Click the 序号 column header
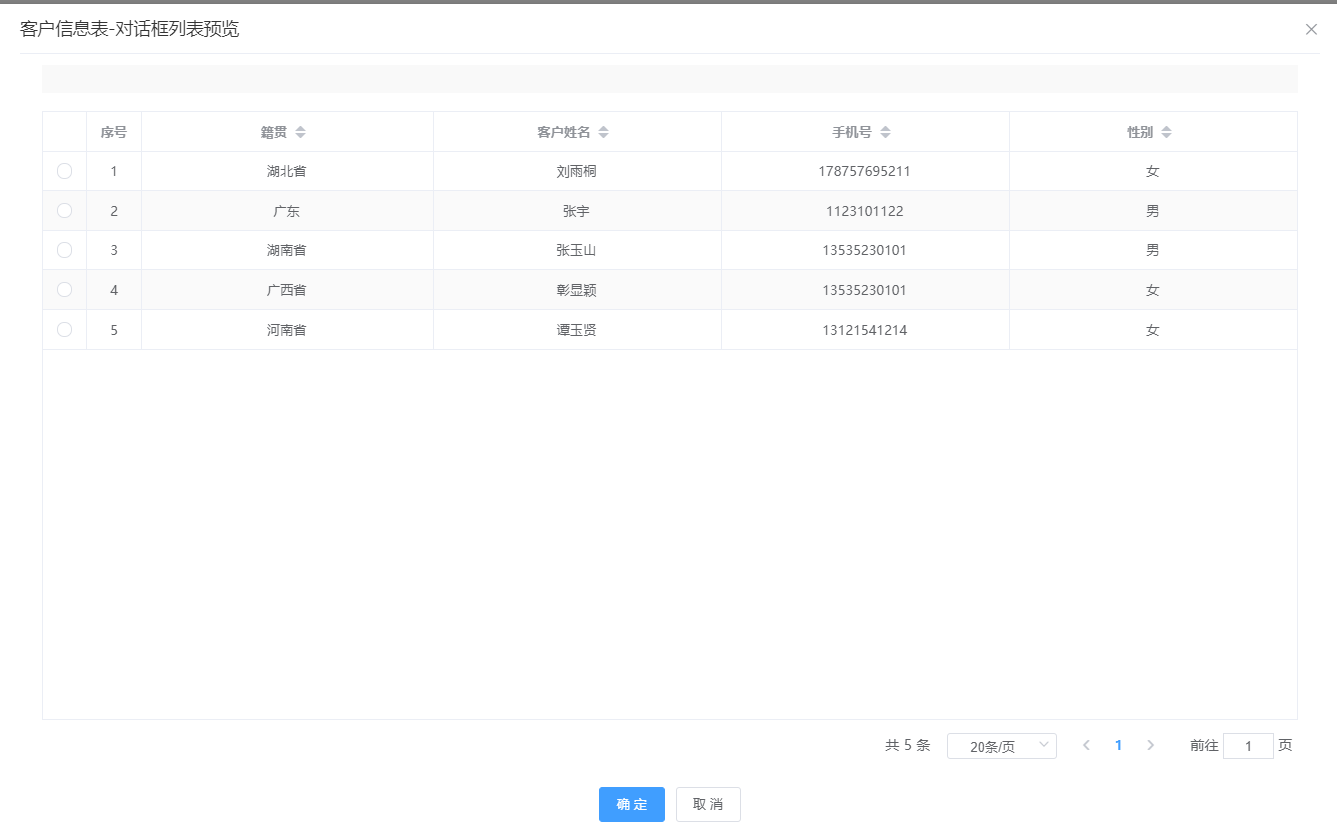 click(114, 132)
